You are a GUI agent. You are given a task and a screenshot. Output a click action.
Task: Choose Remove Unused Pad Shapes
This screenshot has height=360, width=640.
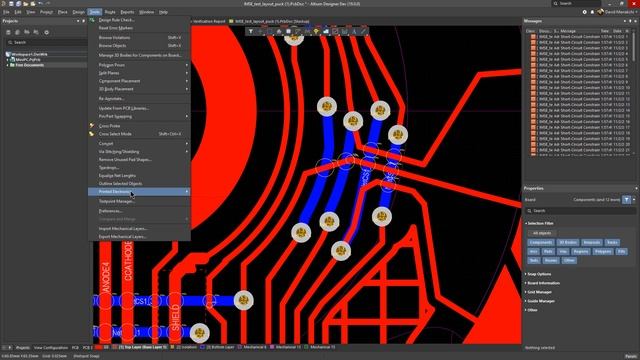point(139,160)
